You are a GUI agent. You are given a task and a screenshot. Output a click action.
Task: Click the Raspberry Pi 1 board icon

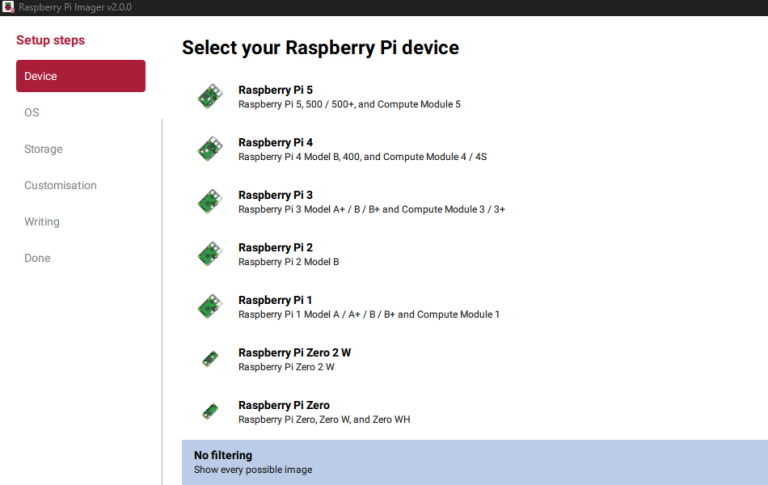pyautogui.click(x=210, y=306)
